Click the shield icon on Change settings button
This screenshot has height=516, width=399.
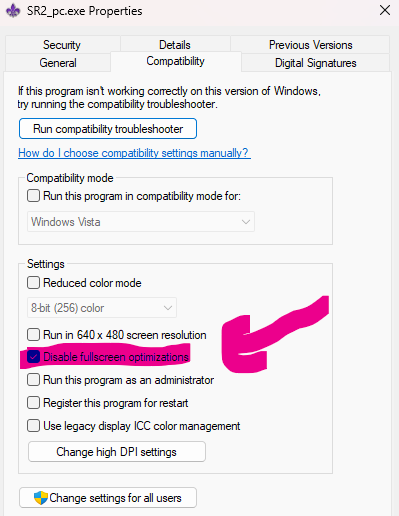click(x=41, y=498)
